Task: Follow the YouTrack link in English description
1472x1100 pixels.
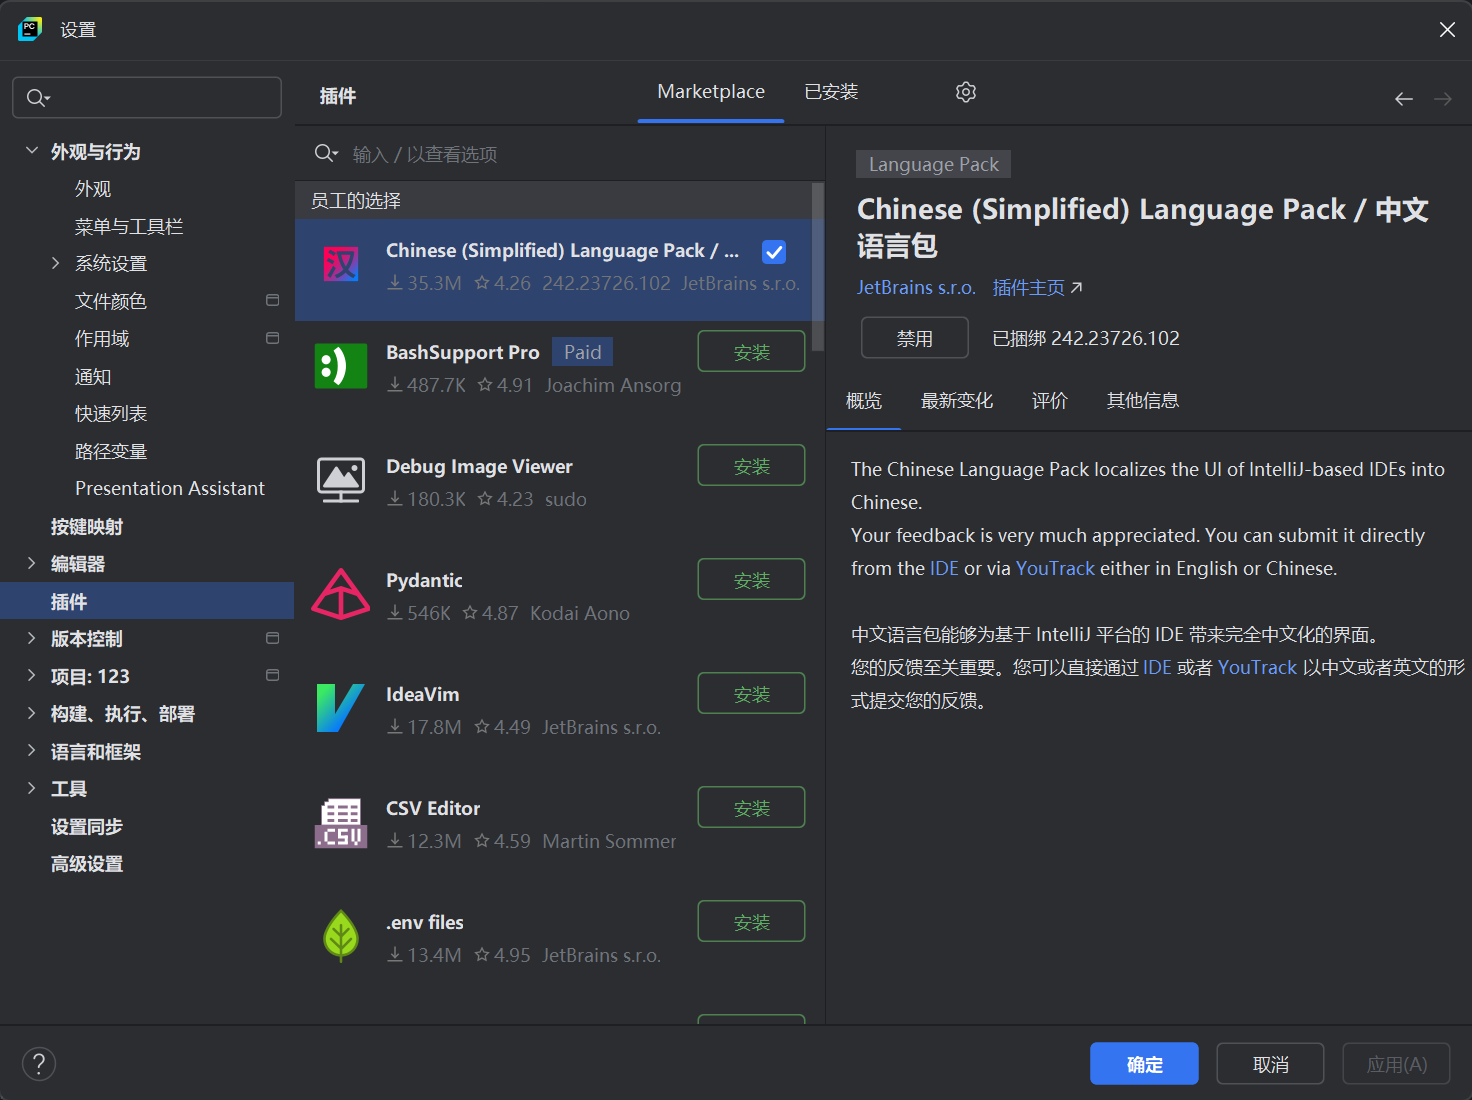Action: coord(1055,568)
